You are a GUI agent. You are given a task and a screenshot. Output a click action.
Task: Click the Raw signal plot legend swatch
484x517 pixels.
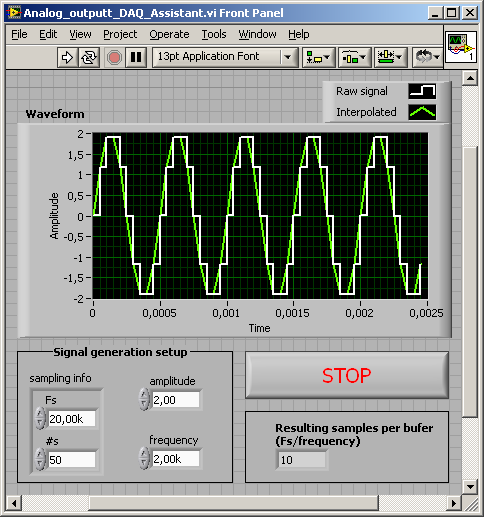[422, 91]
